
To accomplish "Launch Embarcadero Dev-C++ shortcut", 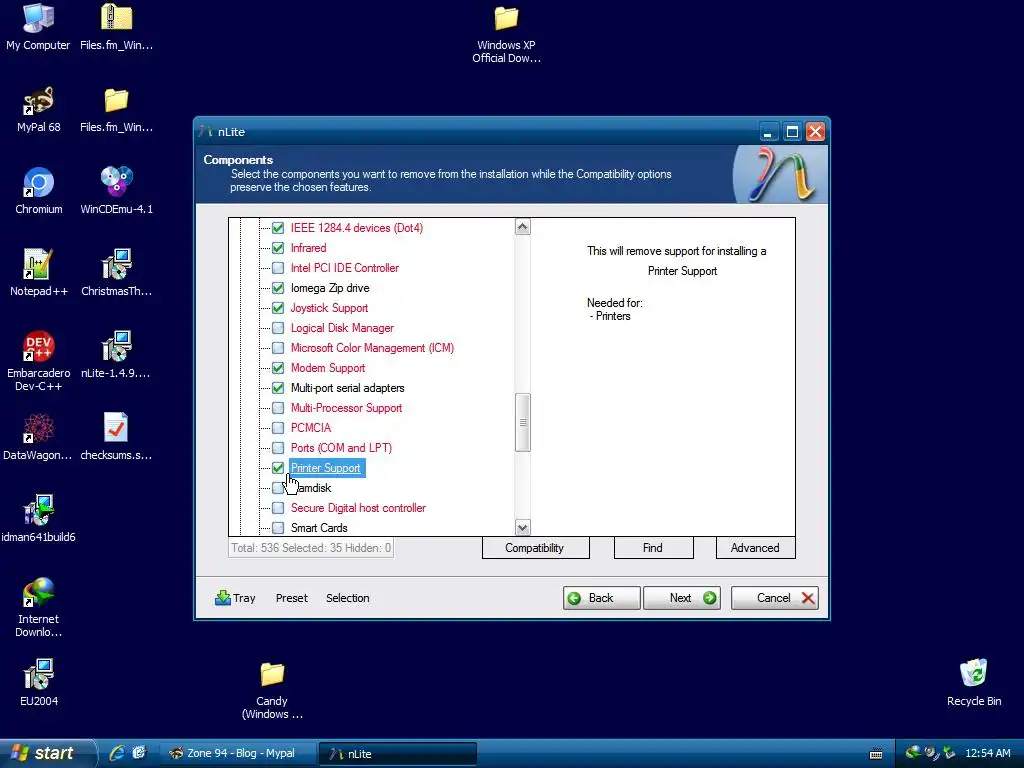I will pos(38,360).
